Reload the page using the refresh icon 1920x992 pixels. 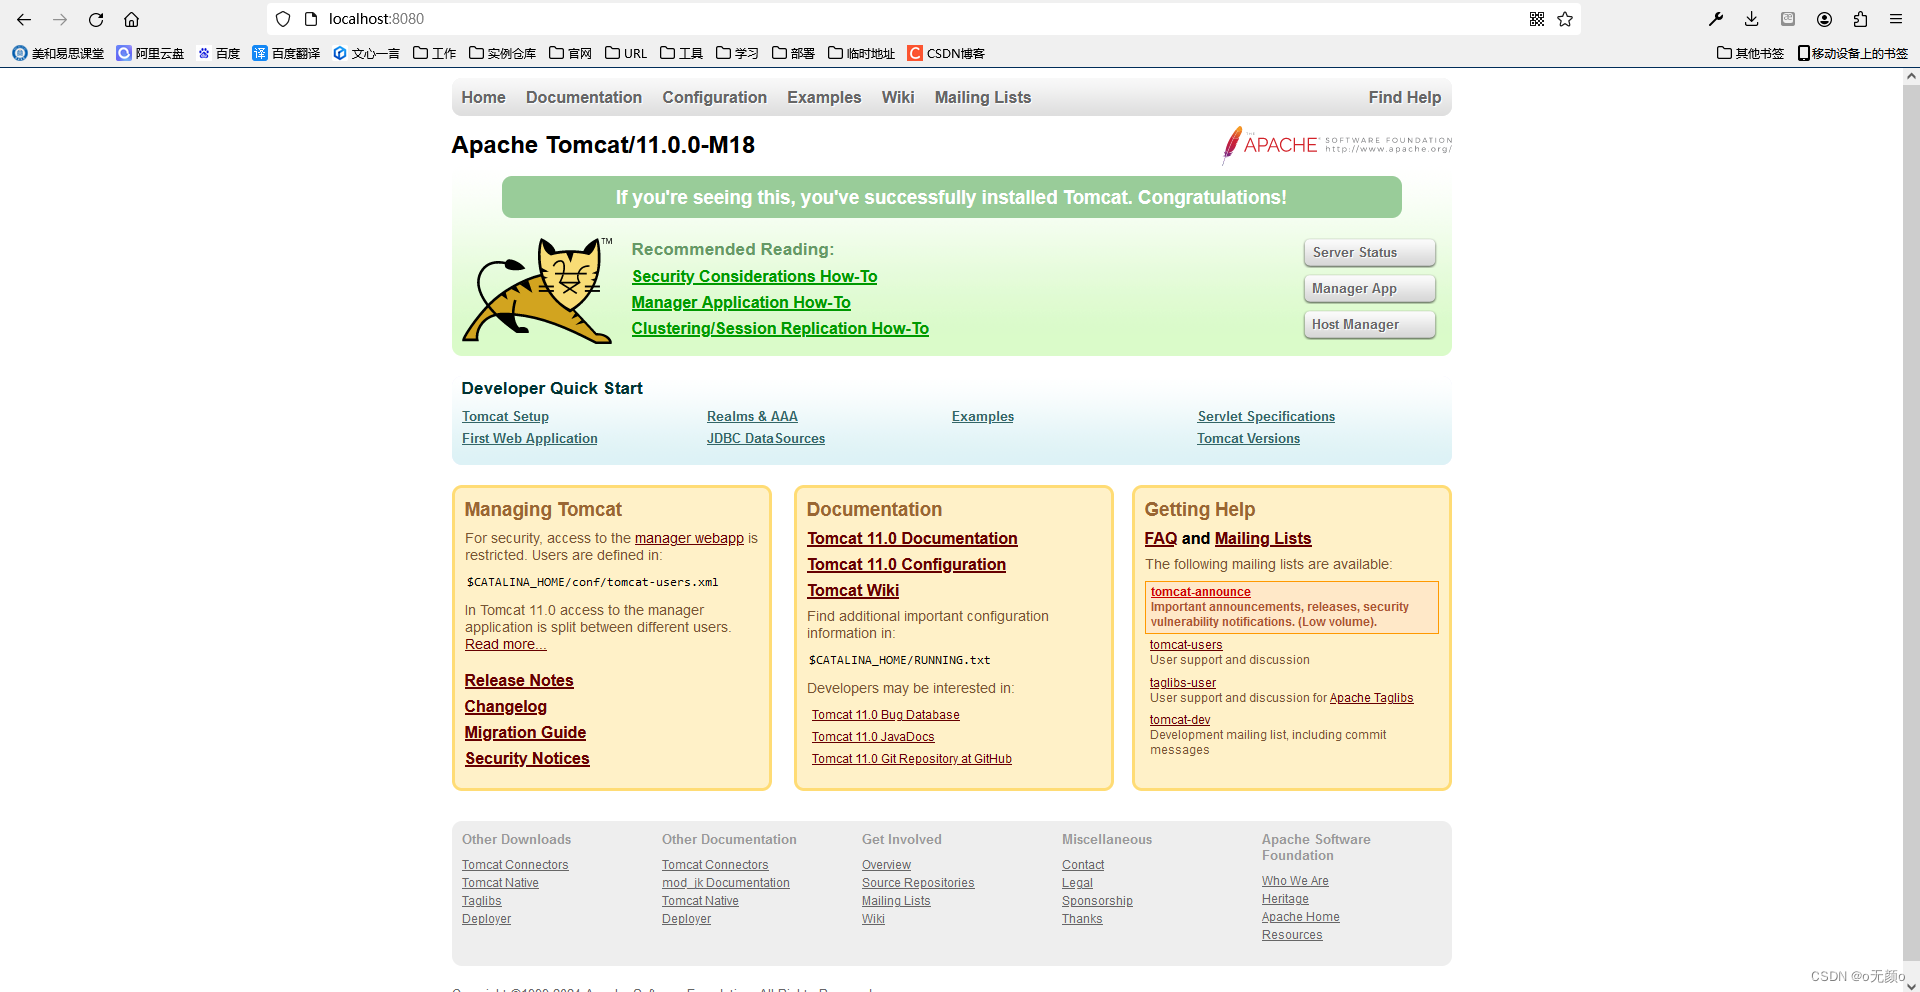click(95, 19)
